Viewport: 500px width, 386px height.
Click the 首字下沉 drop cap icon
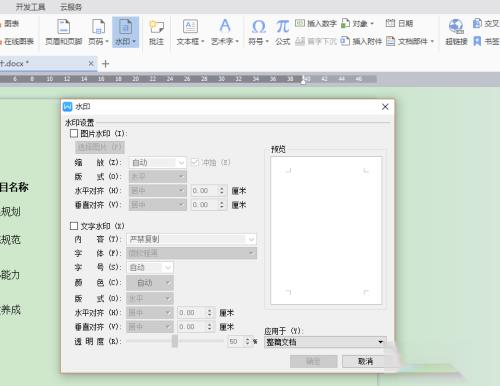pyautogui.click(x=316, y=41)
